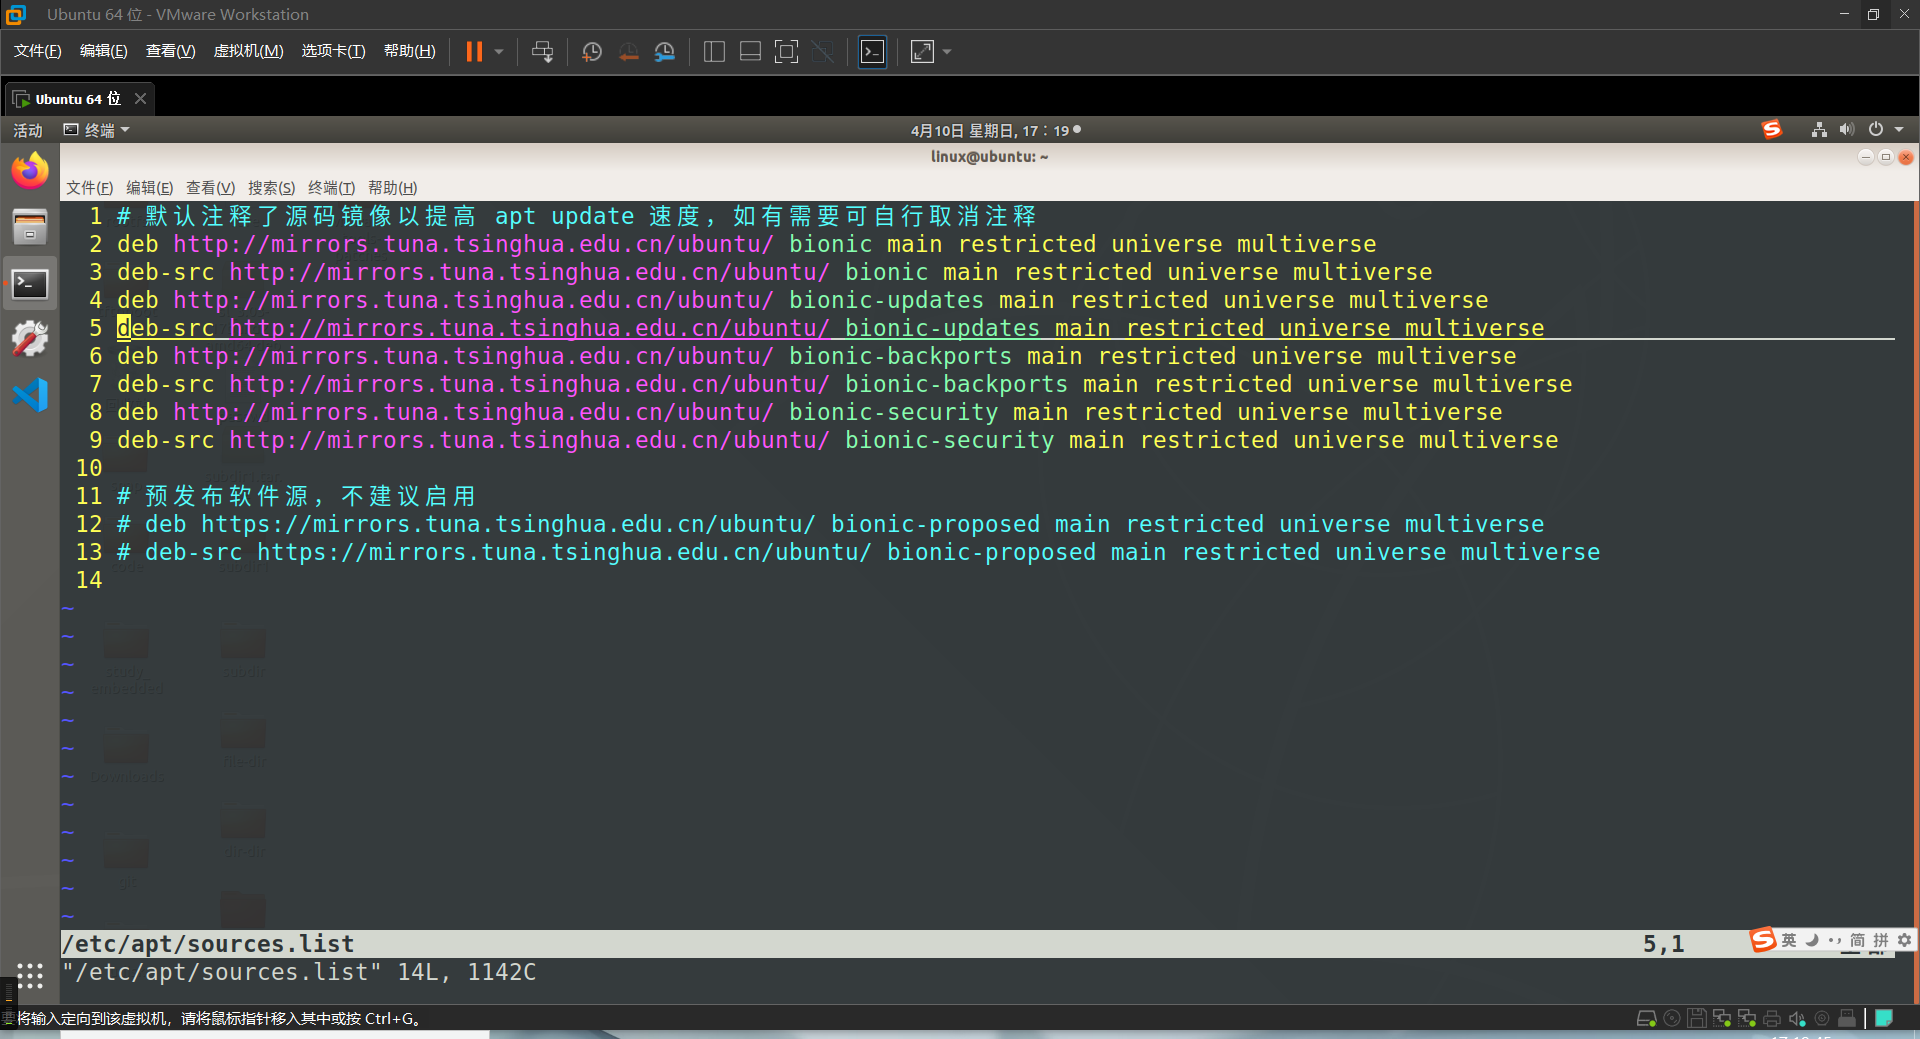Pause the virtual machine with the orange button
The height and width of the screenshot is (1039, 1920).
(x=474, y=52)
